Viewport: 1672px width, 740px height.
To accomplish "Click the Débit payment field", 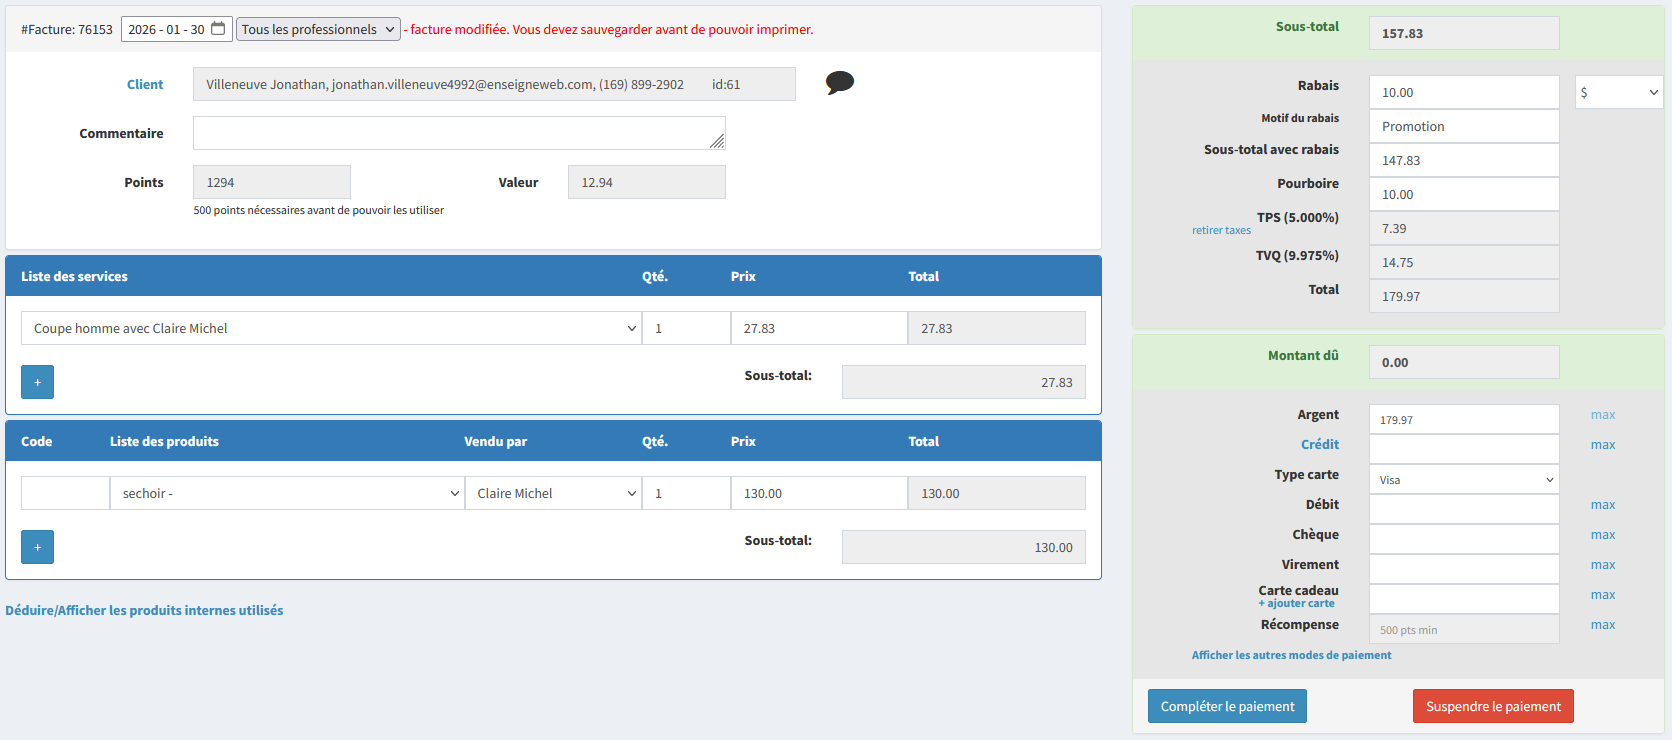I will pyautogui.click(x=1464, y=509).
